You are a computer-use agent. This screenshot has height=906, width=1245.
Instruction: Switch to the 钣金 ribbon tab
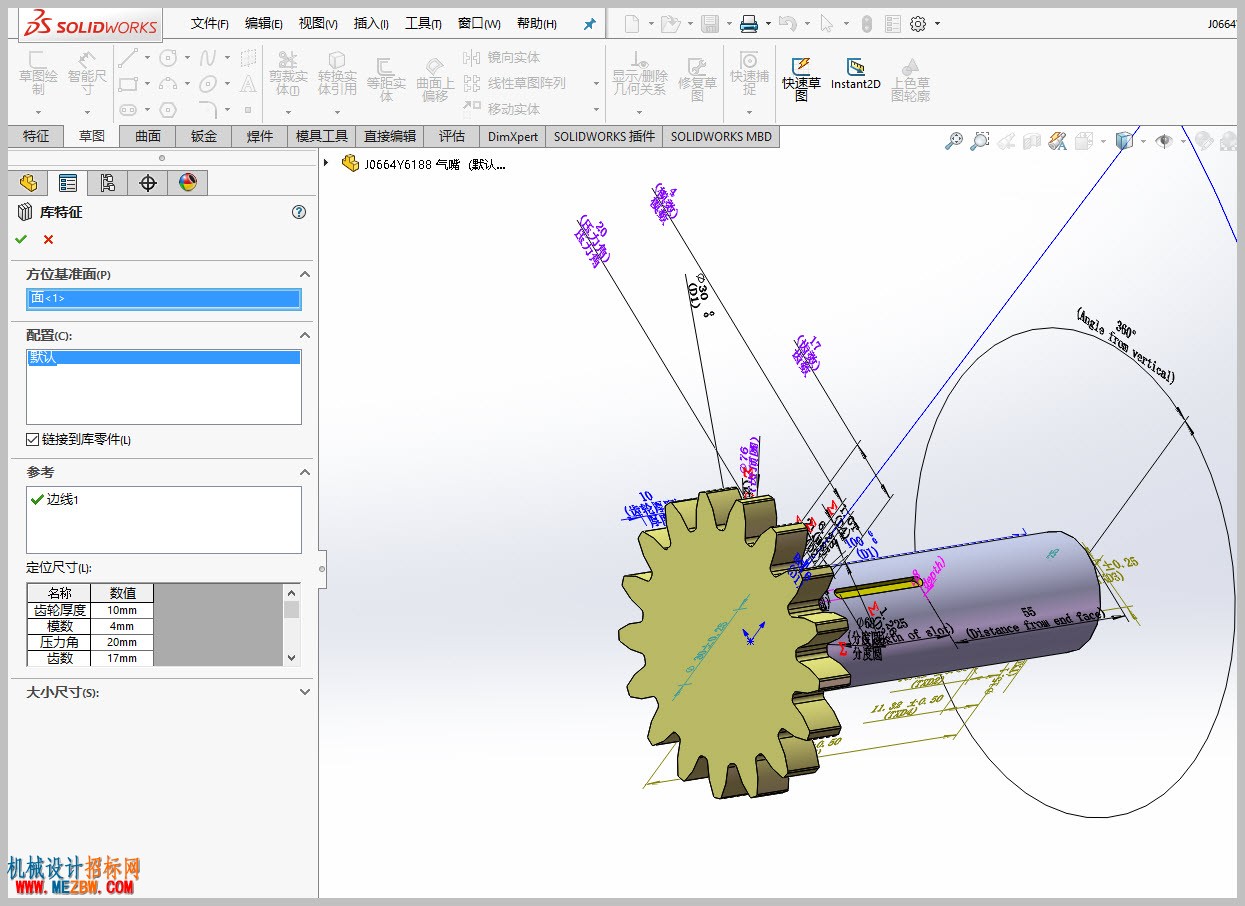(204, 136)
